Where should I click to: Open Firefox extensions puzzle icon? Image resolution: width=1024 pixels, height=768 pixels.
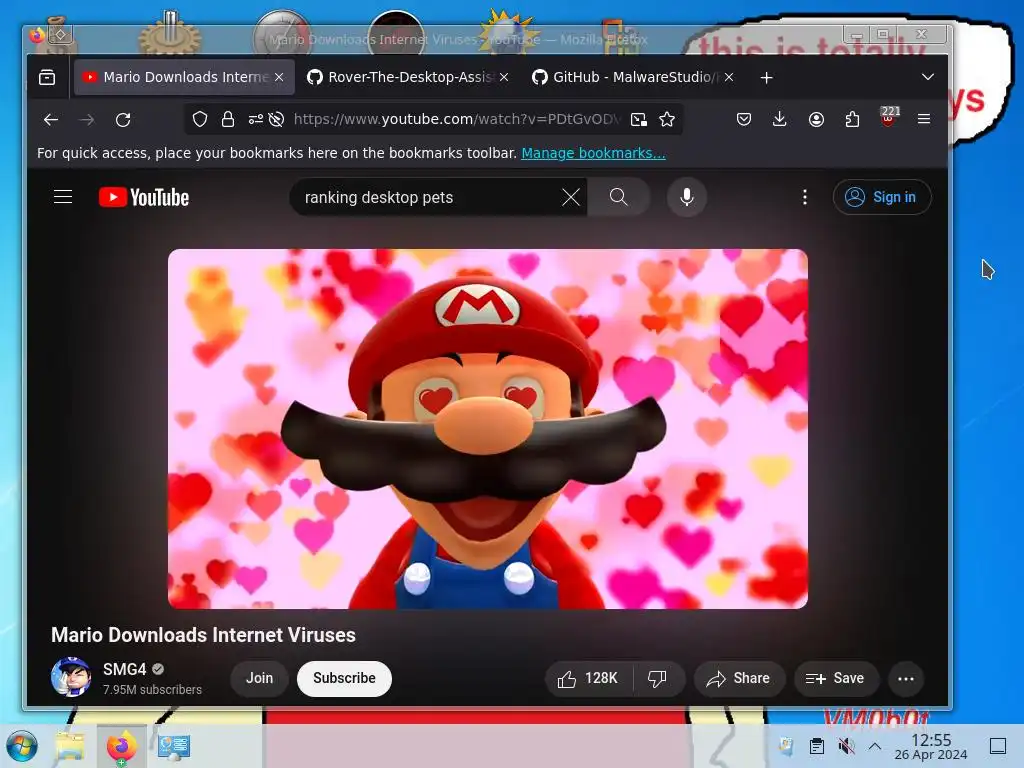(x=852, y=119)
